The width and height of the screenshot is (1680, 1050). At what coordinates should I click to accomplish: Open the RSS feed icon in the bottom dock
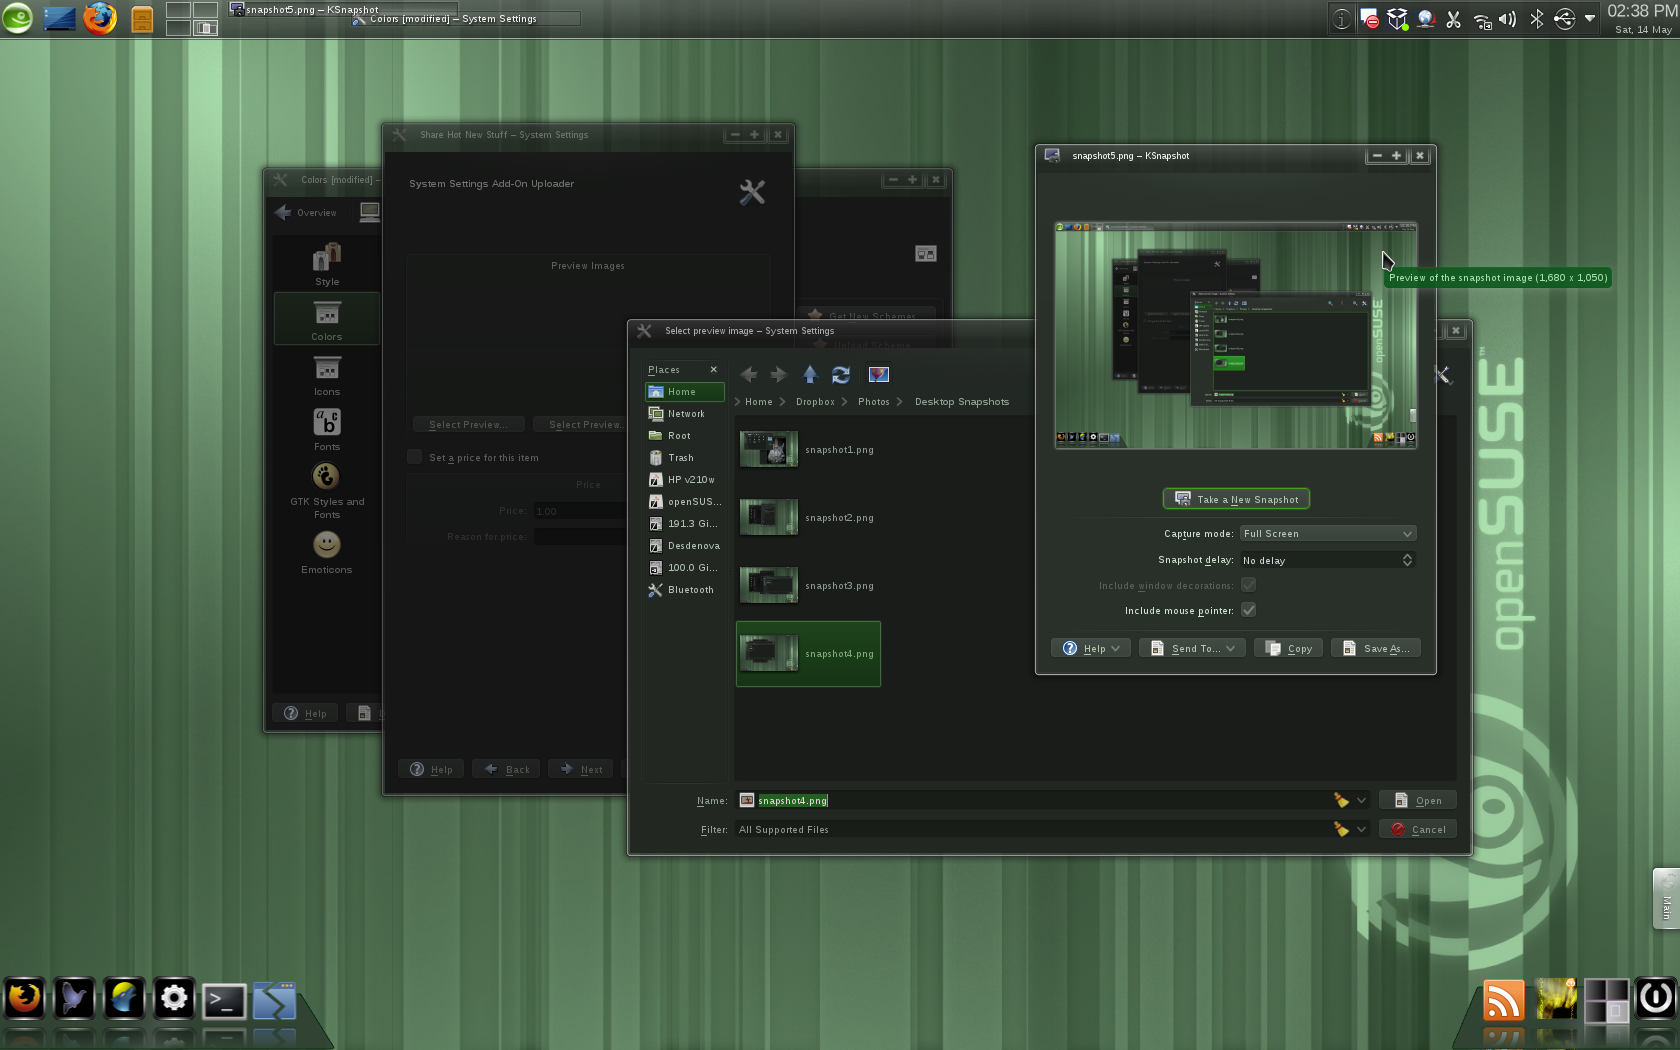point(1503,1000)
